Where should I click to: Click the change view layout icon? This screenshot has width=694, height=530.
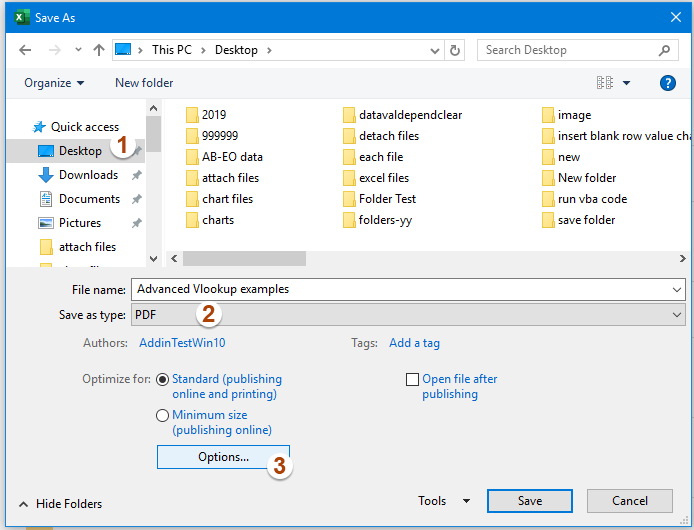pyautogui.click(x=605, y=83)
